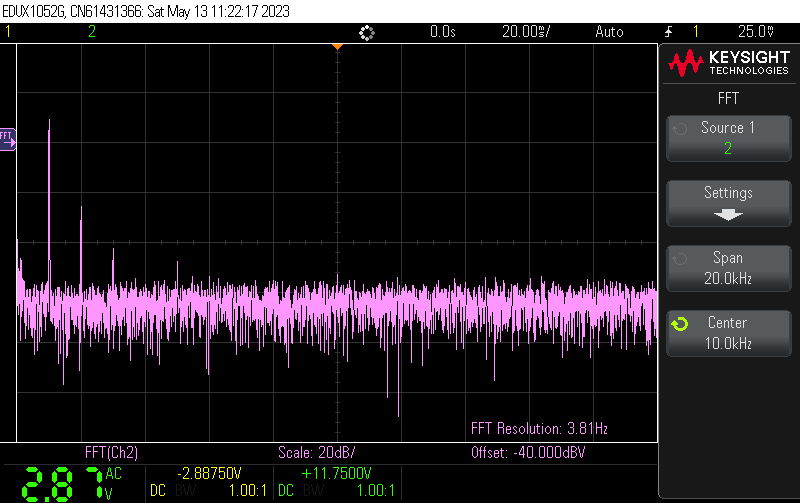Click the 2.87 AC voltmeter readout
Image resolution: width=800 pixels, height=503 pixels.
71,483
